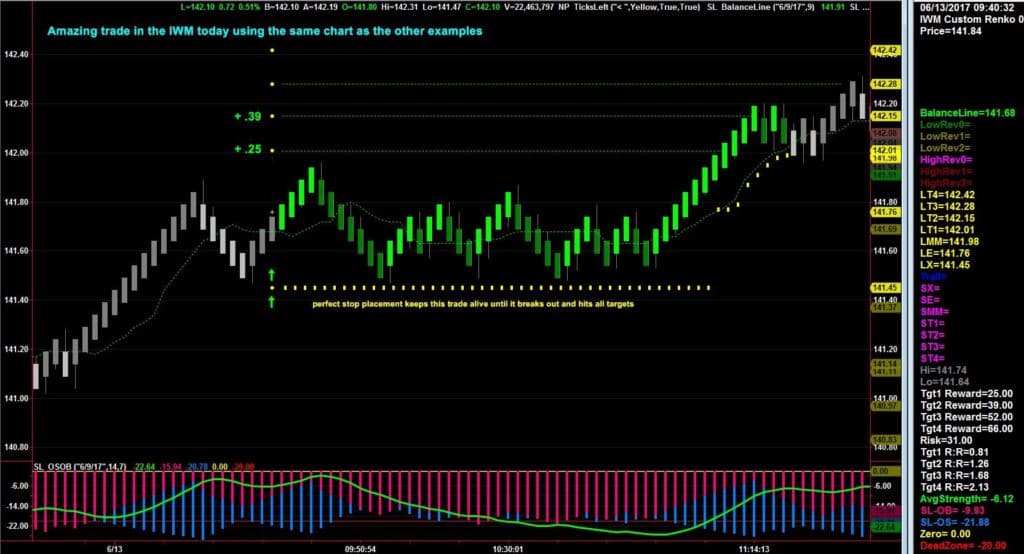Click the 10:30:01 time axis label

pos(507,549)
